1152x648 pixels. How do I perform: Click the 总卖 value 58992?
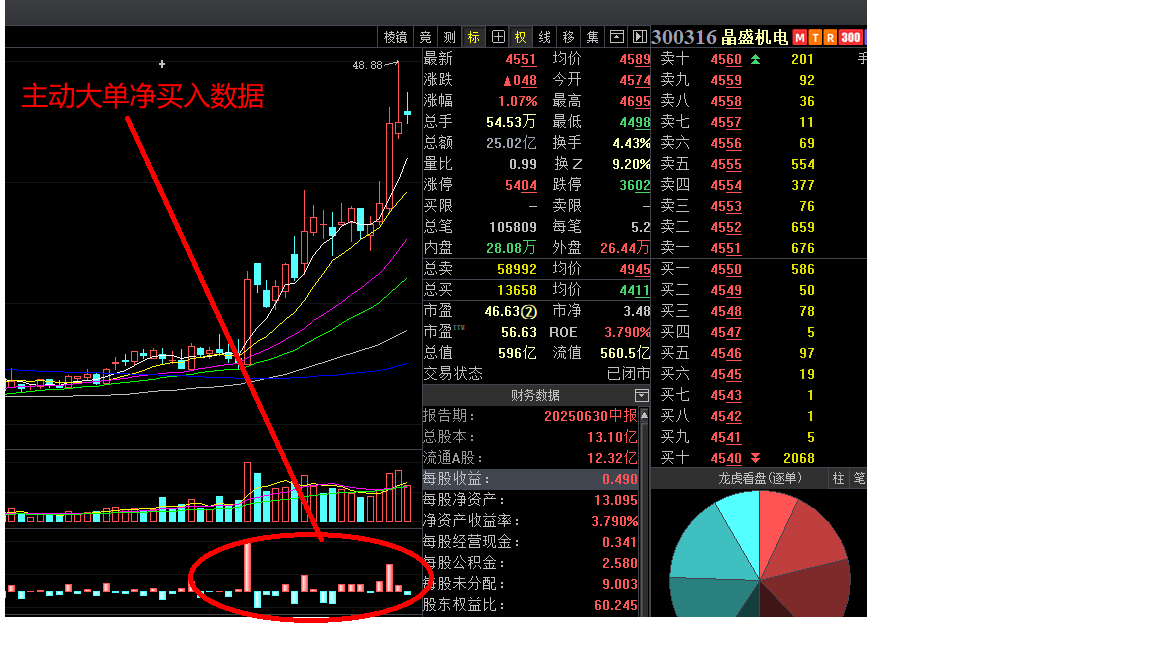(x=516, y=270)
